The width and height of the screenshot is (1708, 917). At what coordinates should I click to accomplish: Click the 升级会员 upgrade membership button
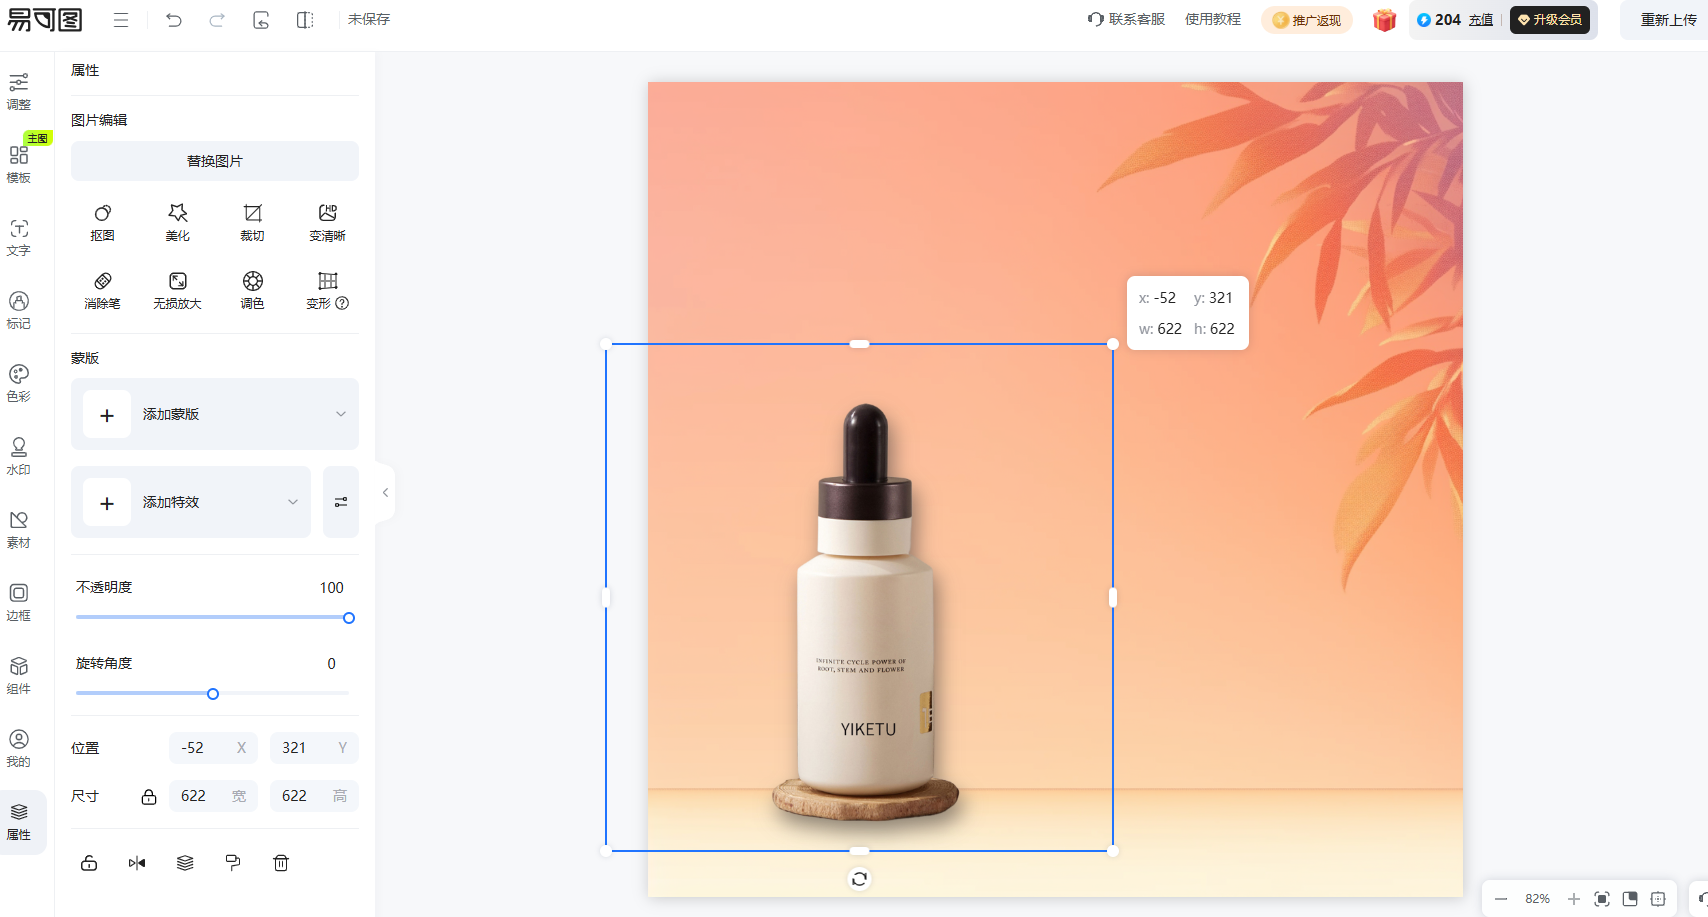point(1550,20)
